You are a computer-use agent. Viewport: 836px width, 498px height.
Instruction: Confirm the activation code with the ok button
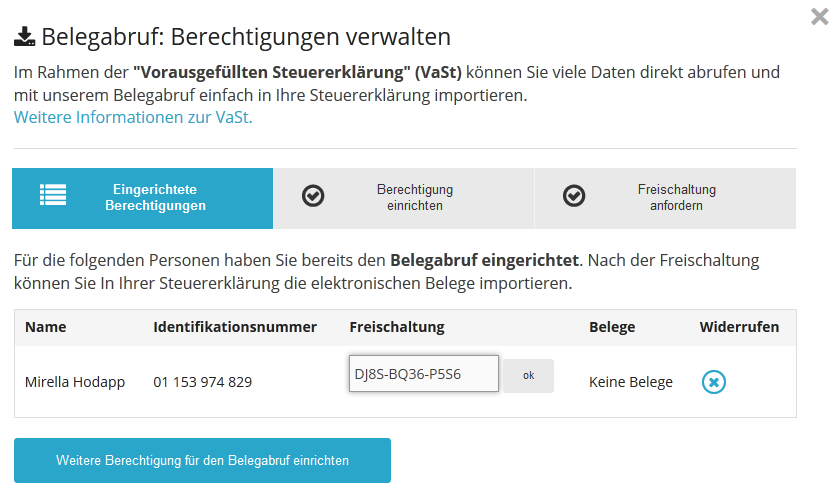tap(528, 375)
